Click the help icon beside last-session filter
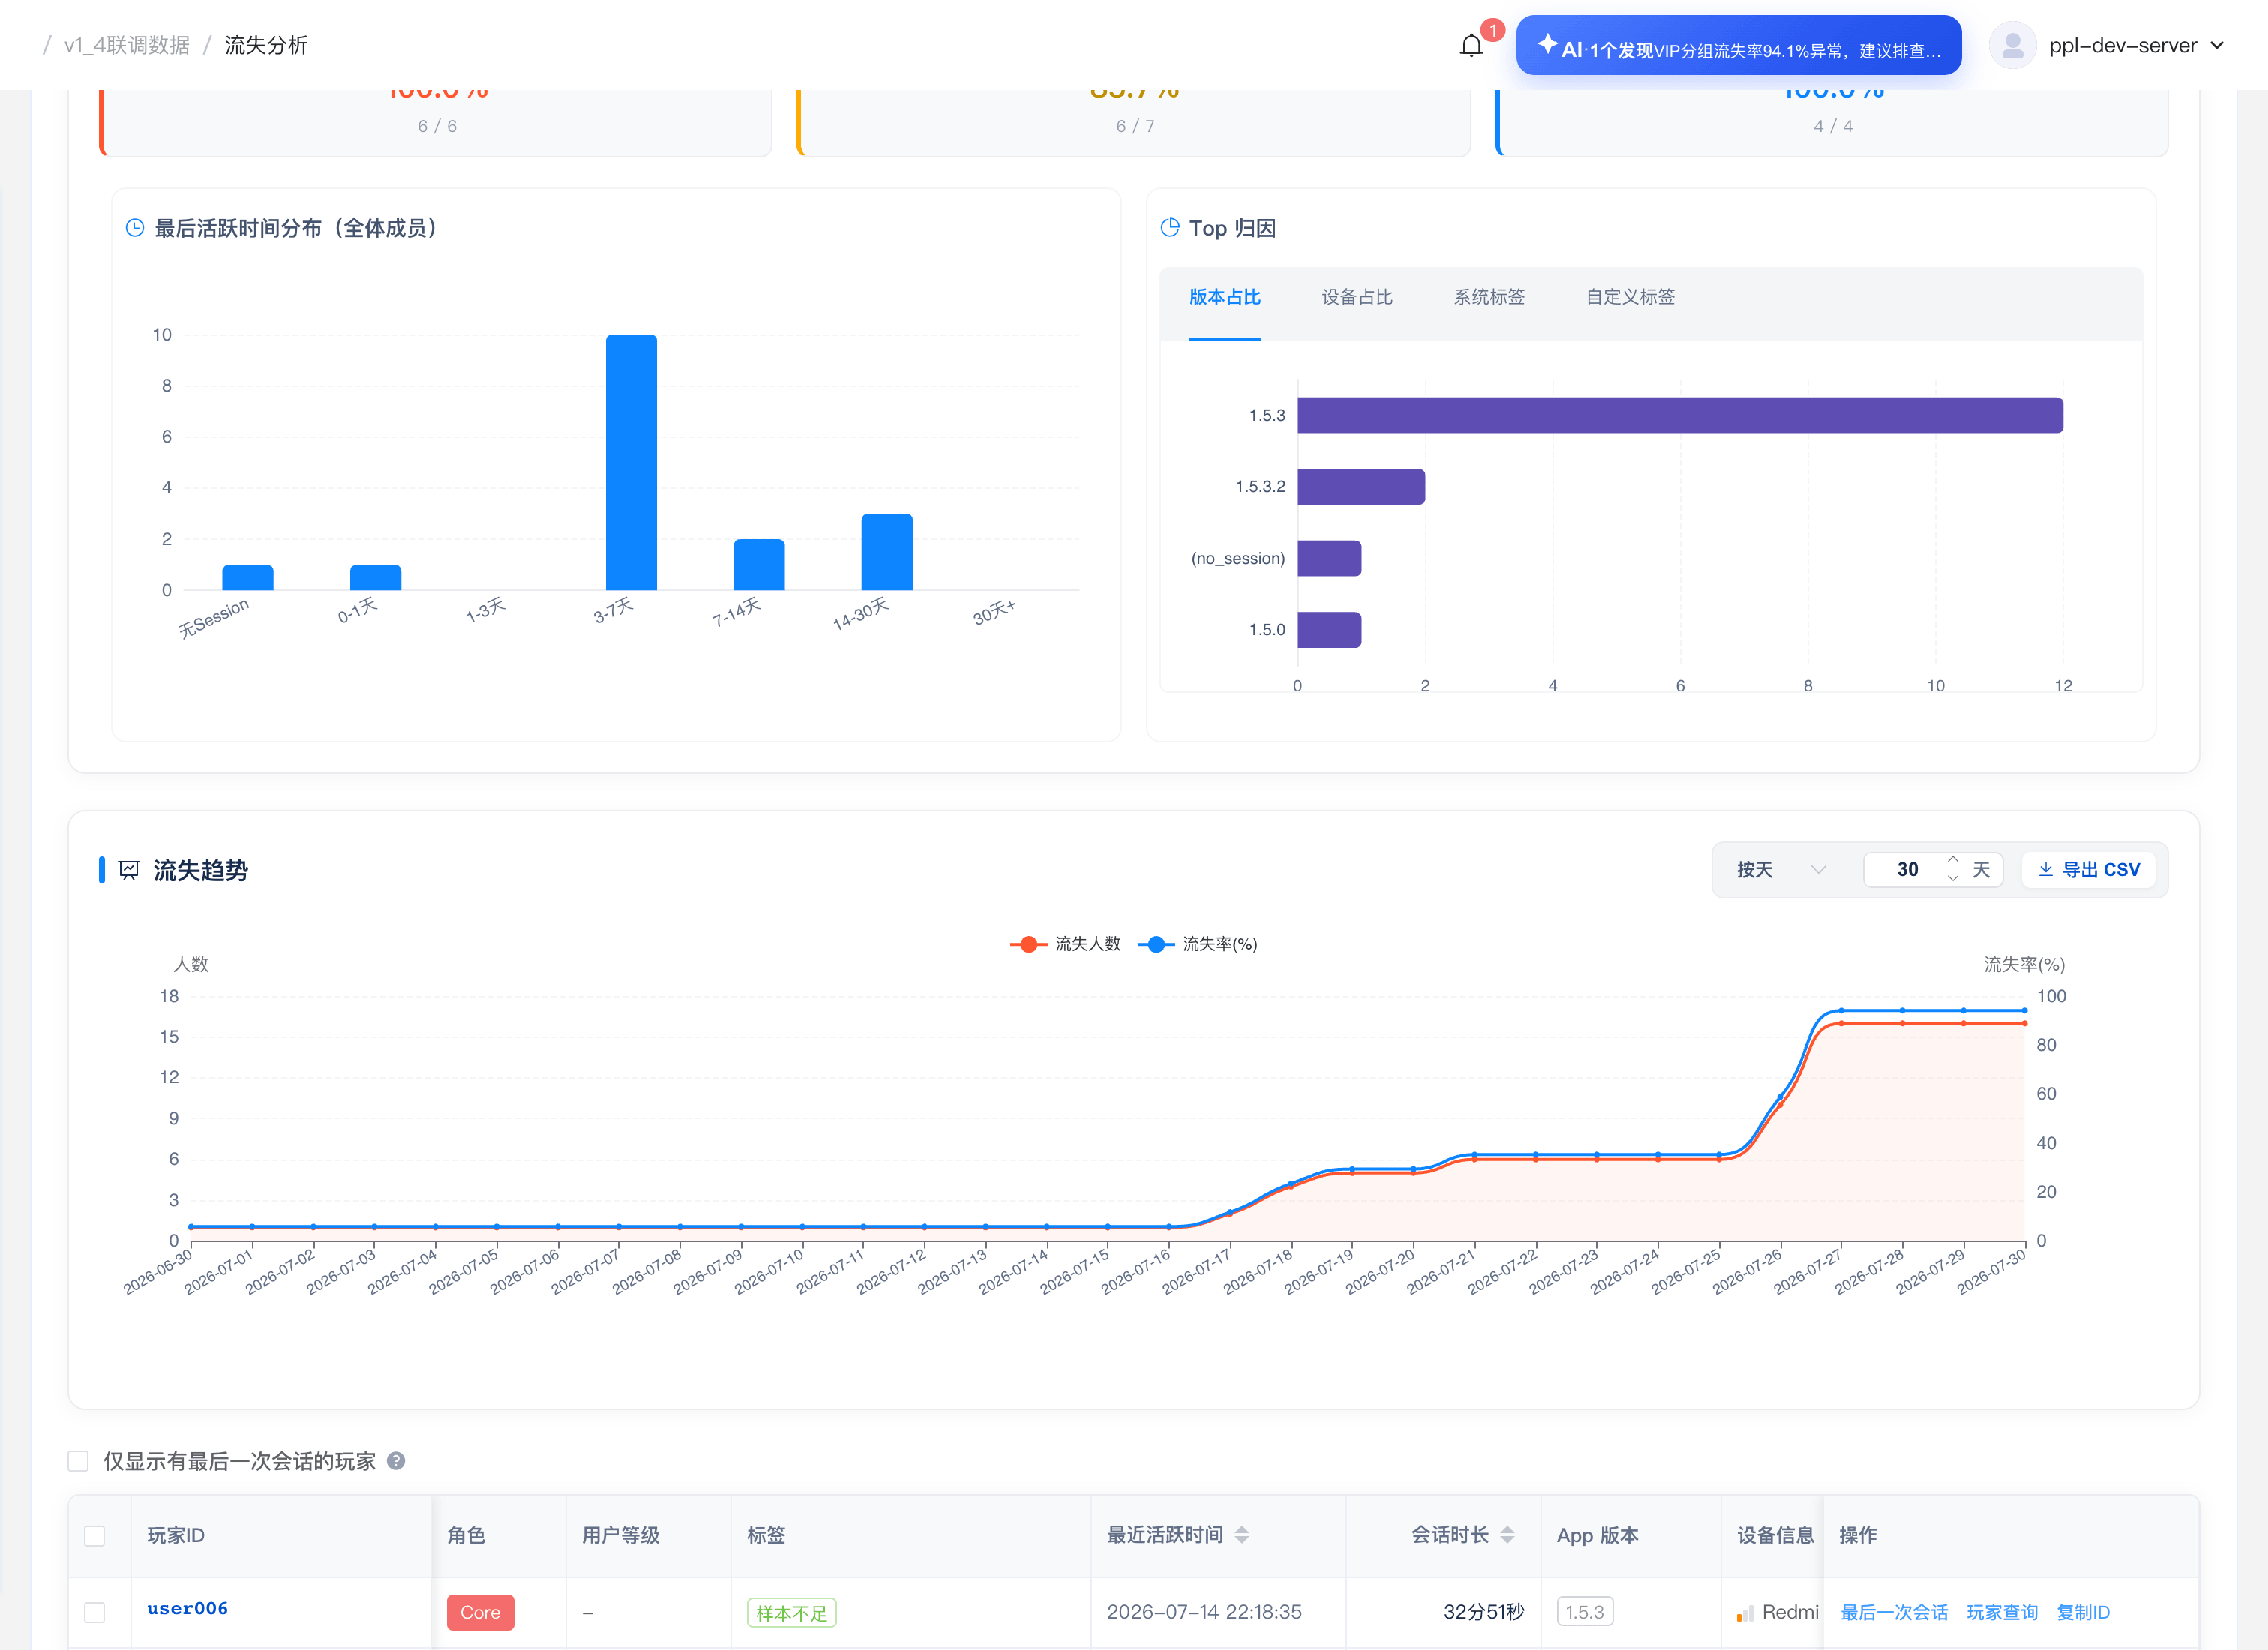The width and height of the screenshot is (2268, 1650). pos(396,1461)
